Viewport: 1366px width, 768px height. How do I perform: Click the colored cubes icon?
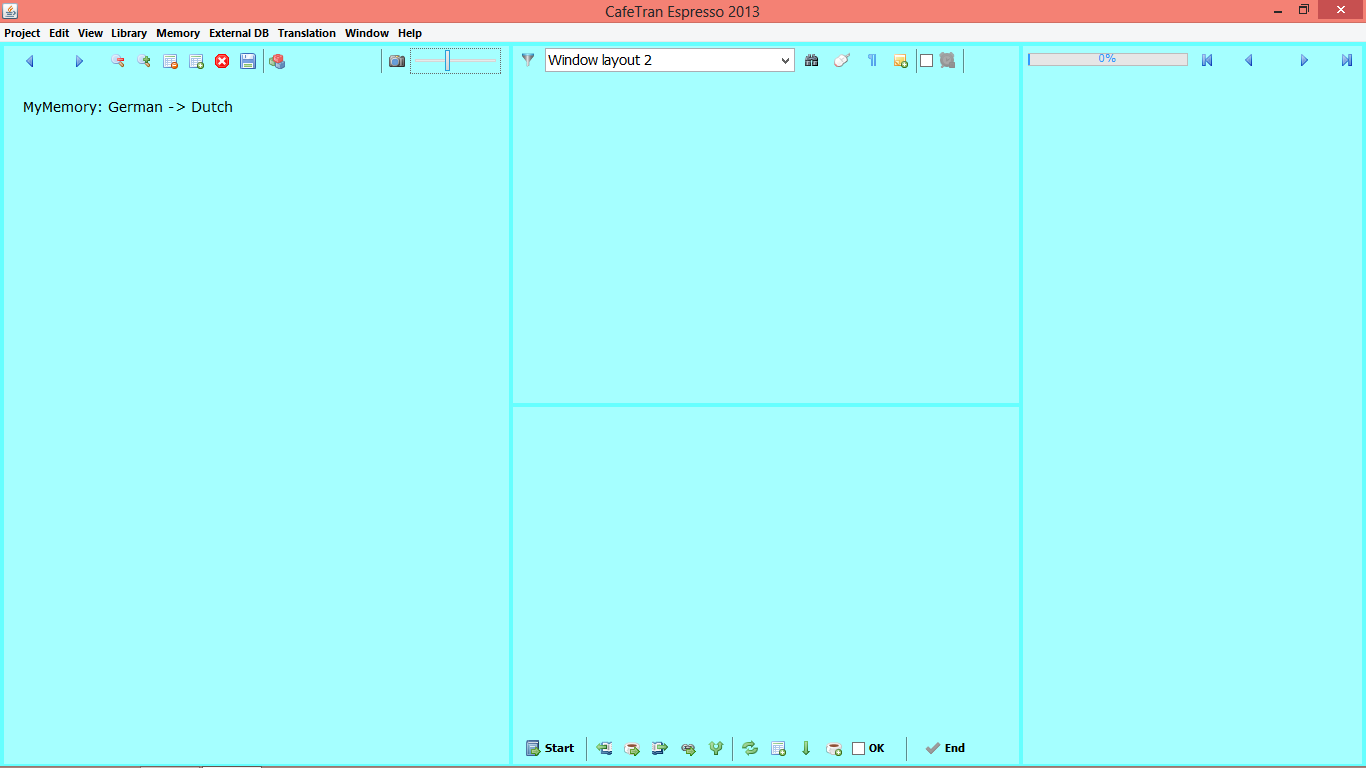coord(277,61)
